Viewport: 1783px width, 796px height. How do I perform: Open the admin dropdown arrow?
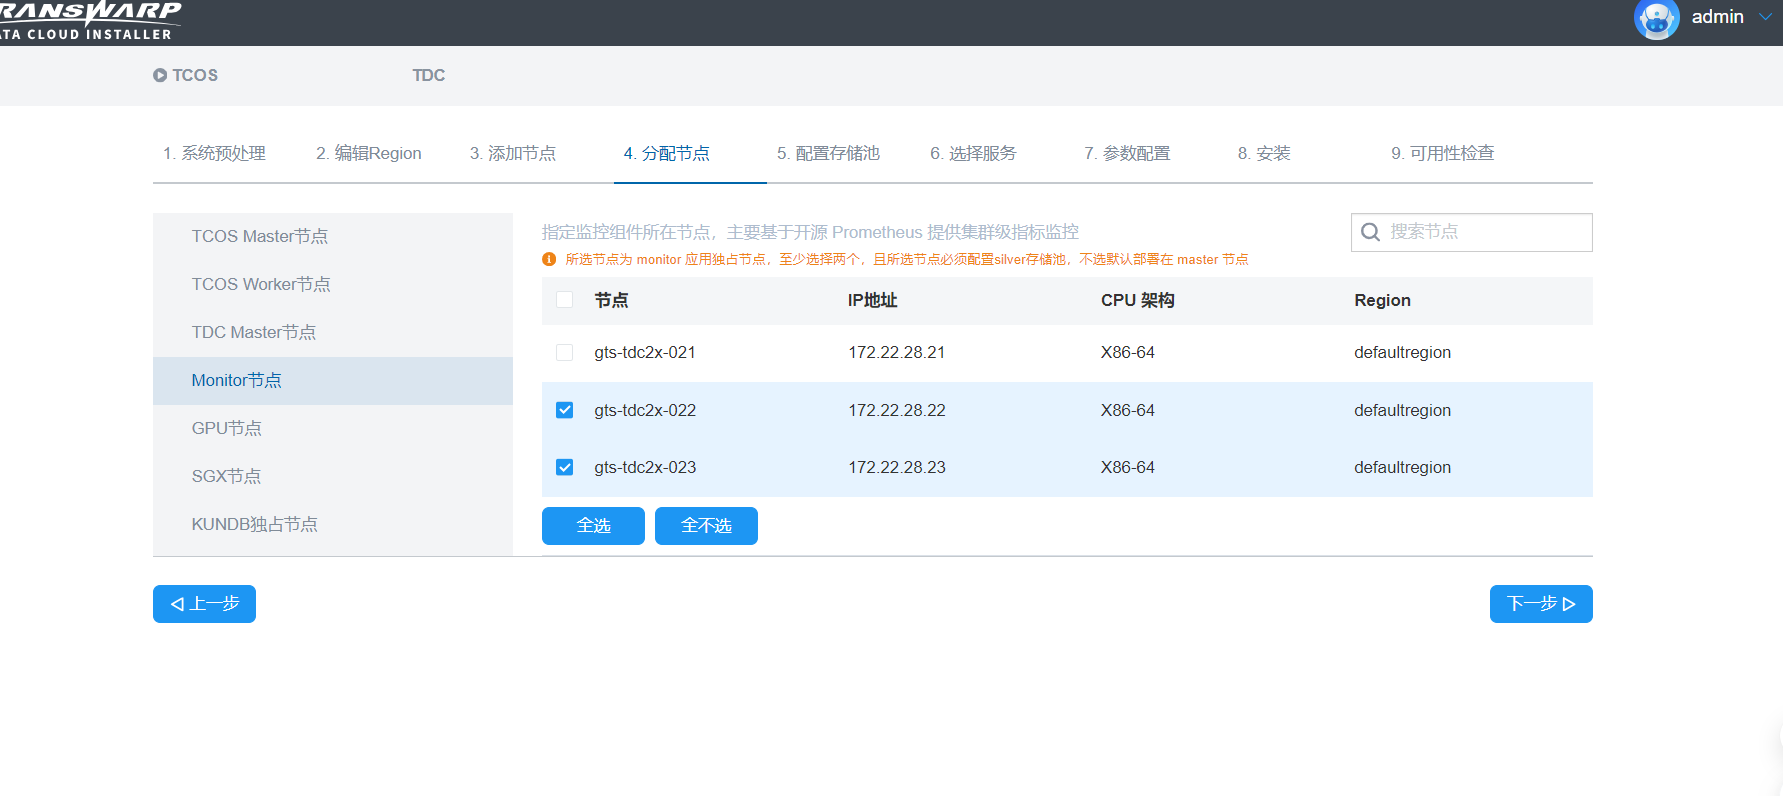point(1765,17)
